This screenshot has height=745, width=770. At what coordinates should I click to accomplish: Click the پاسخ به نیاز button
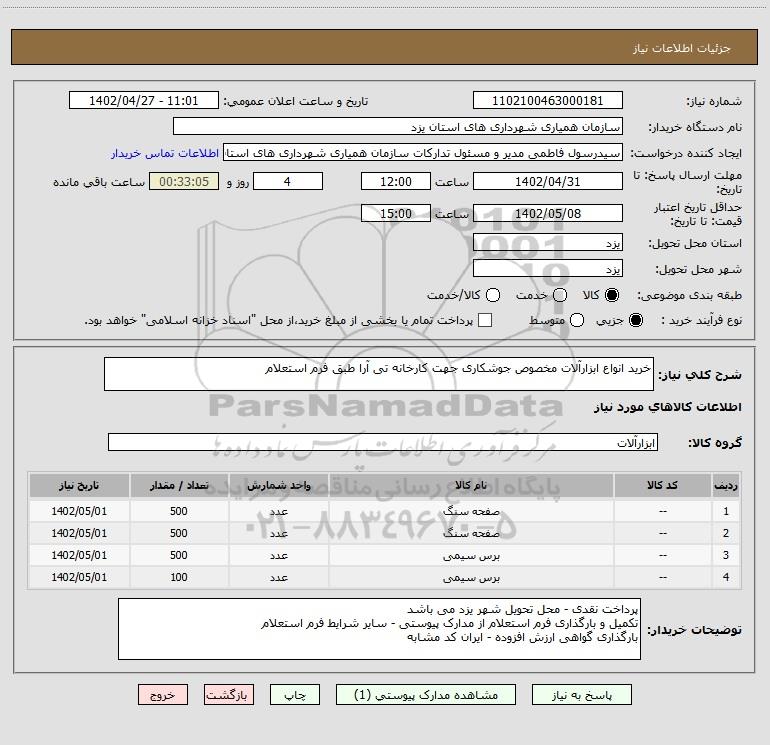[x=582, y=695]
